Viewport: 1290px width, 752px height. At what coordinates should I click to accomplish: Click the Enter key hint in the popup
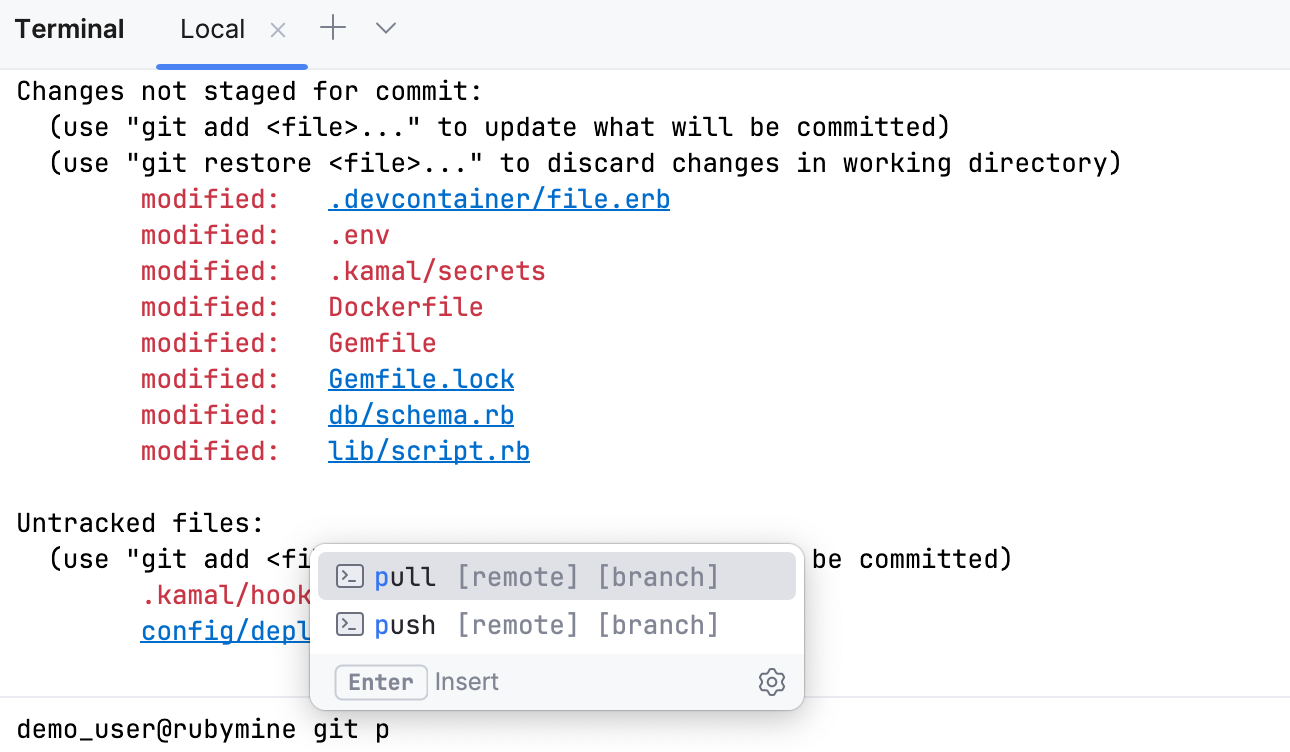(x=381, y=682)
